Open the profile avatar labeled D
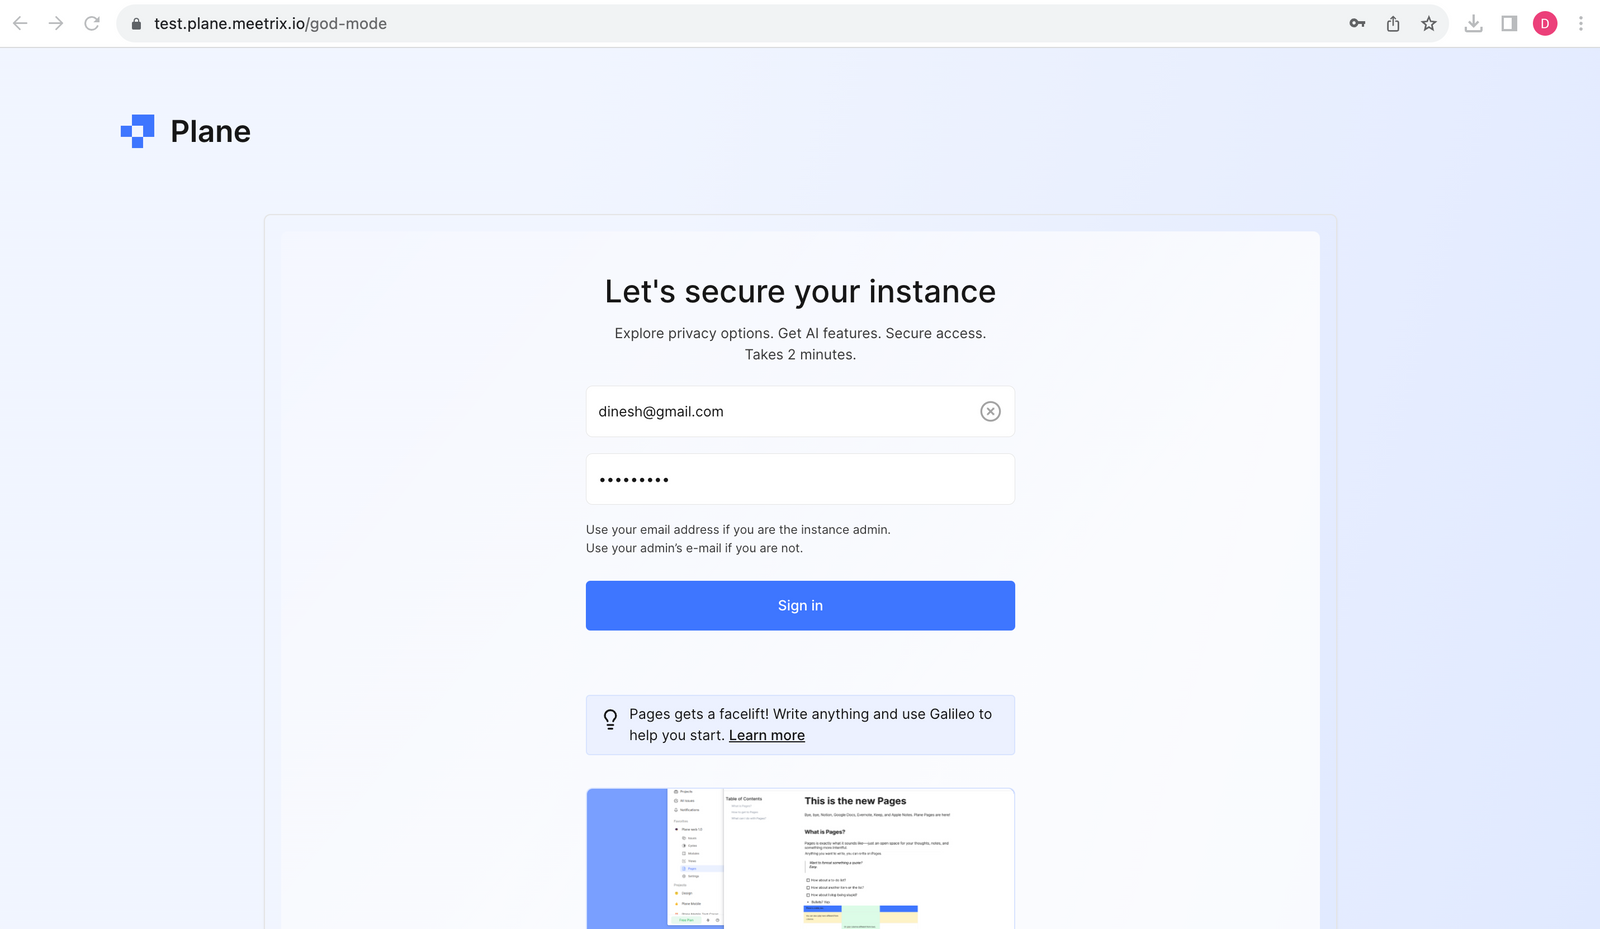Screen dimensions: 1600x929 [1545, 24]
